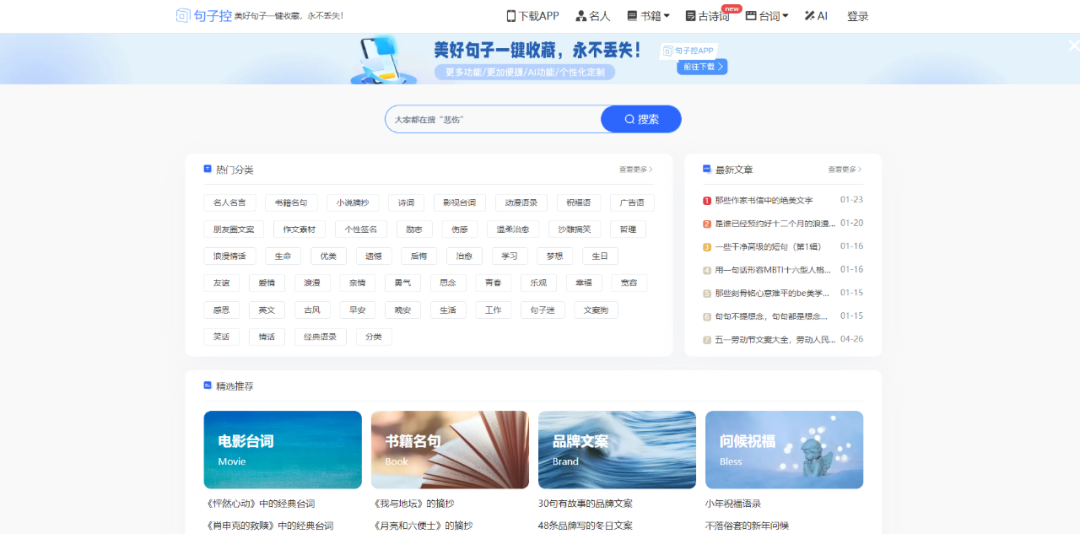Image resolution: width=1080 pixels, height=534 pixels.
Task: Expand the 台词 dropdown menu
Action: (x=767, y=16)
